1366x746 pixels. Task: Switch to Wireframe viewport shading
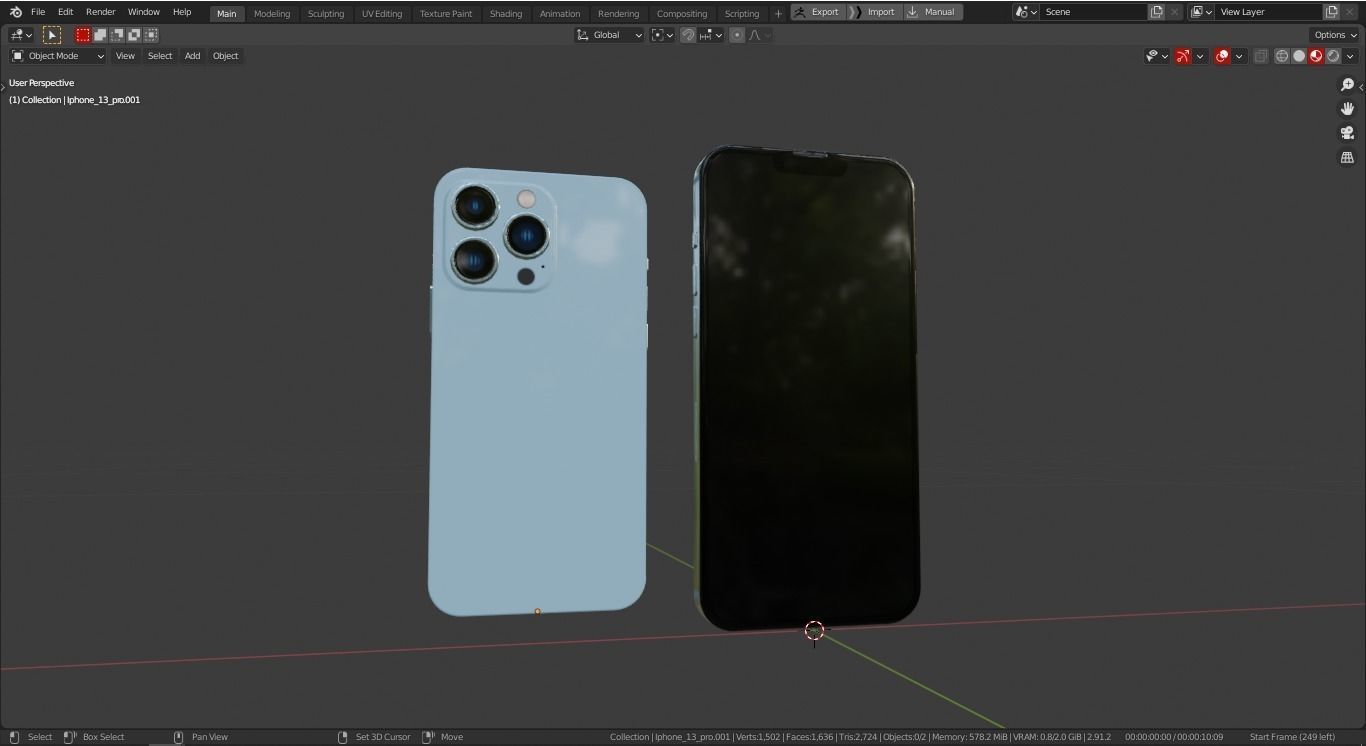coord(1282,56)
